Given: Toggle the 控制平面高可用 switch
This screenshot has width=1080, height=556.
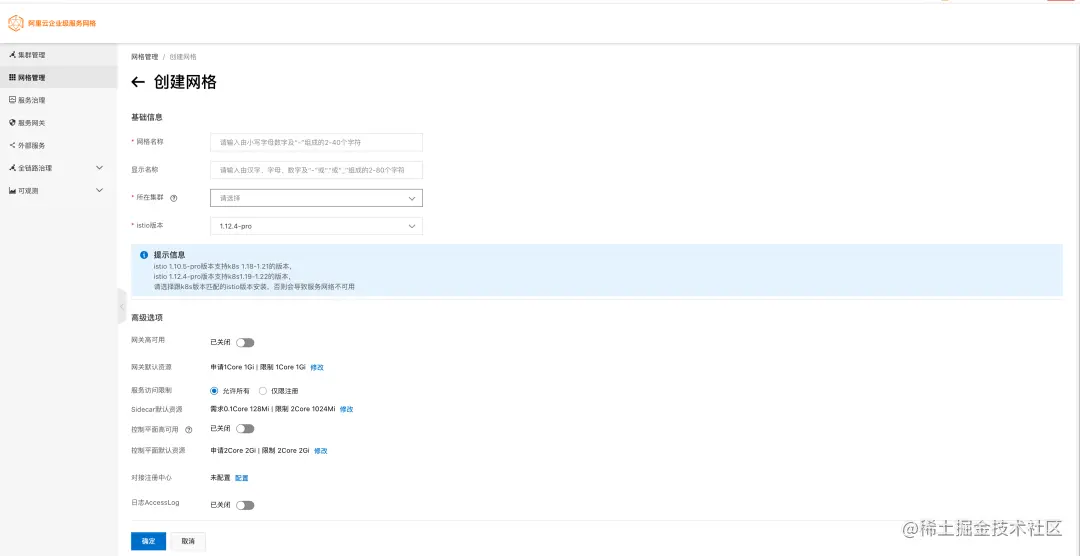Looking at the screenshot, I should (x=245, y=429).
